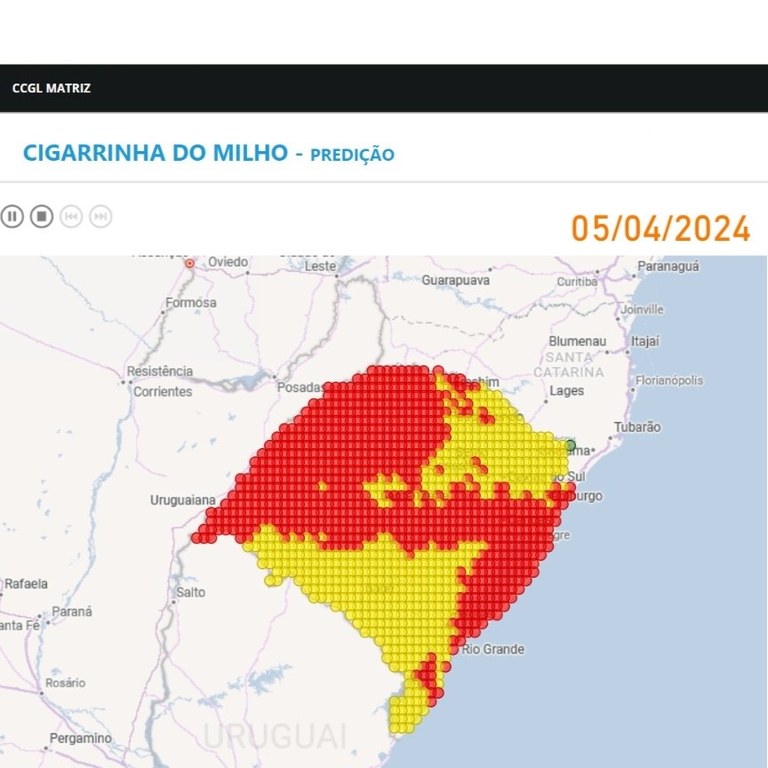
Task: Click the Salto city label
Action: 190,592
